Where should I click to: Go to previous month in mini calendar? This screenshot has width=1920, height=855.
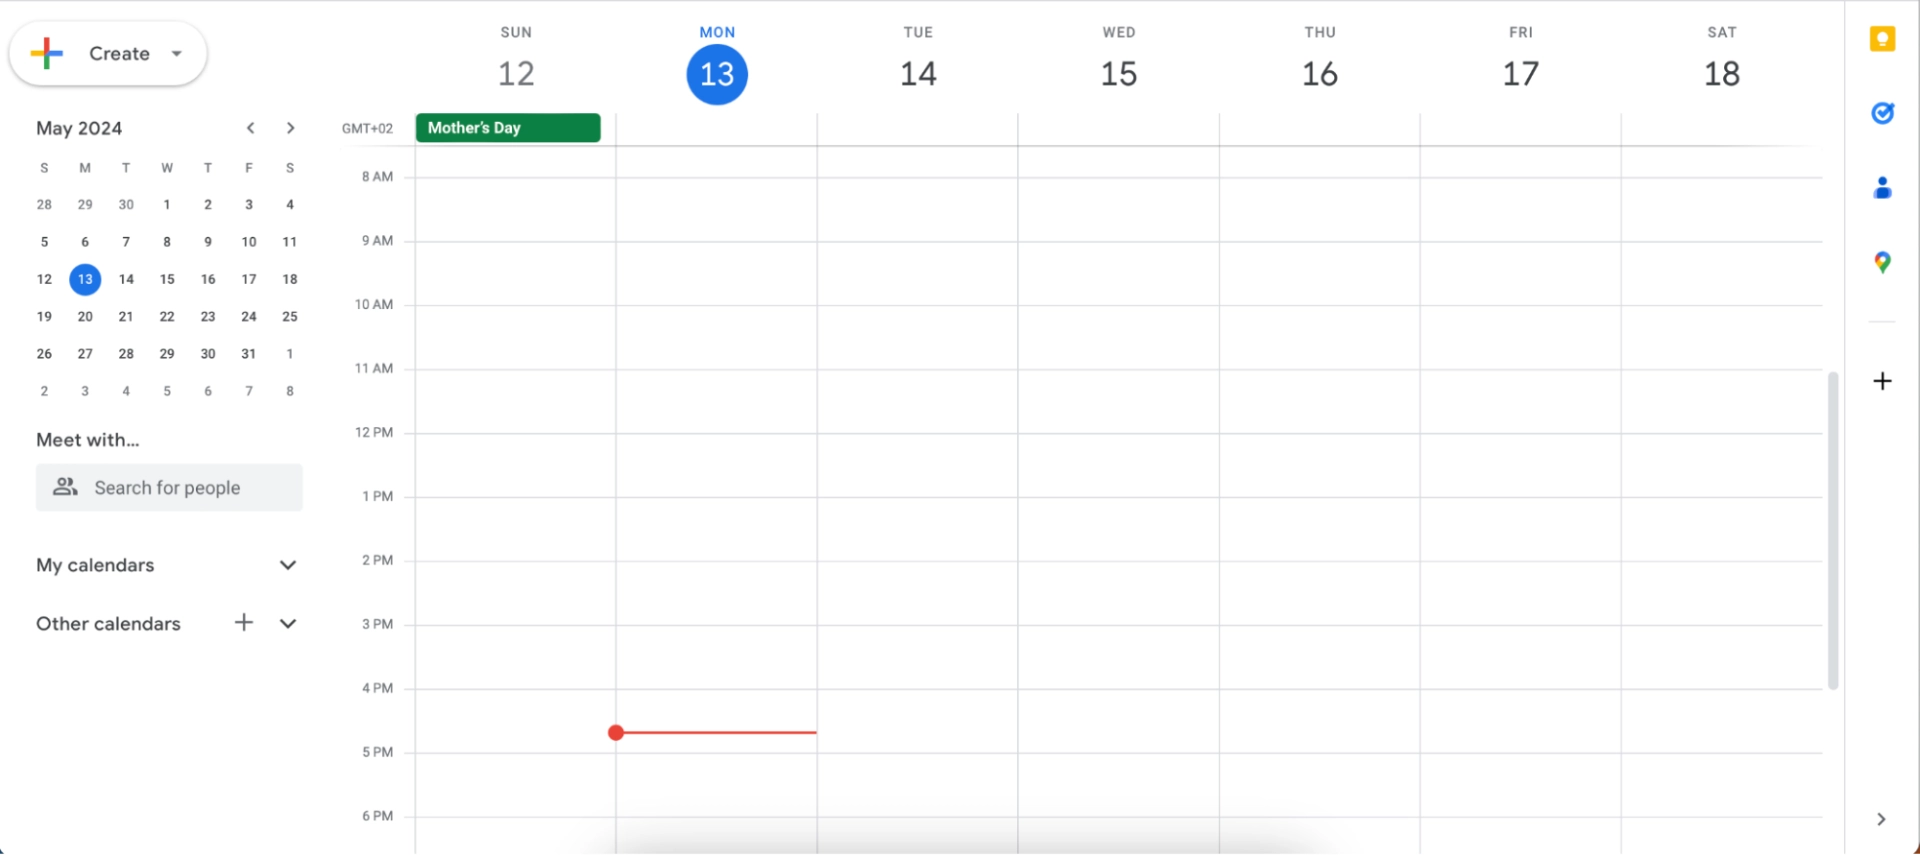tap(250, 128)
